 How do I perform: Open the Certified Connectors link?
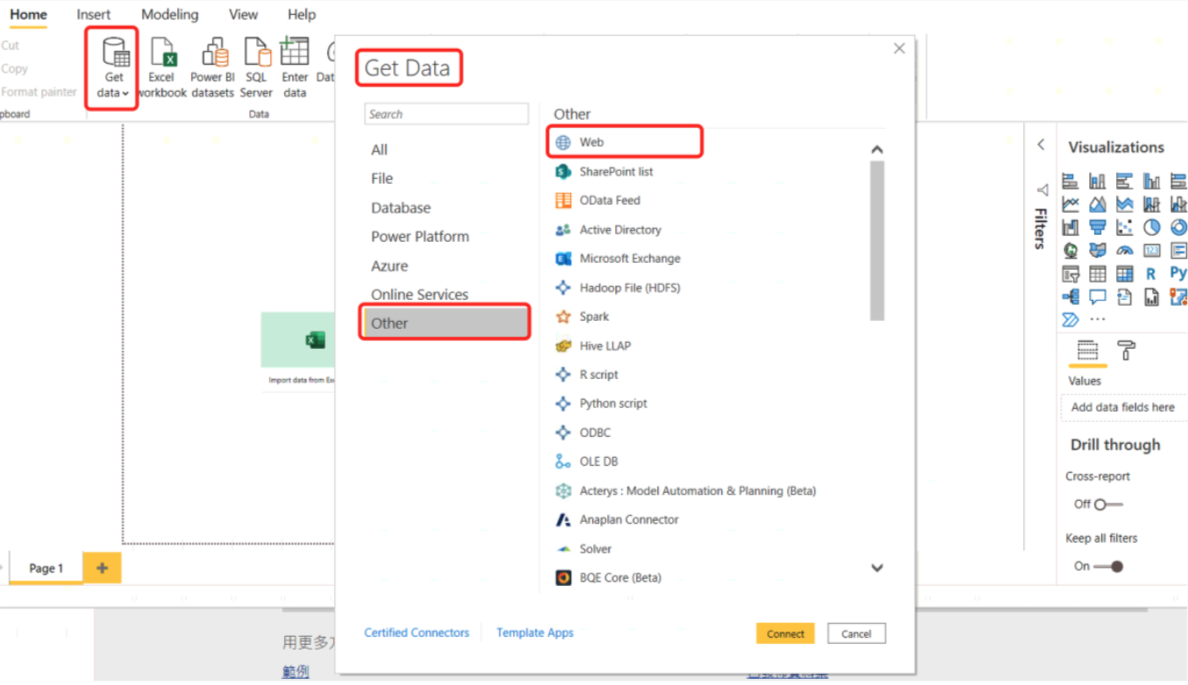[x=417, y=633]
